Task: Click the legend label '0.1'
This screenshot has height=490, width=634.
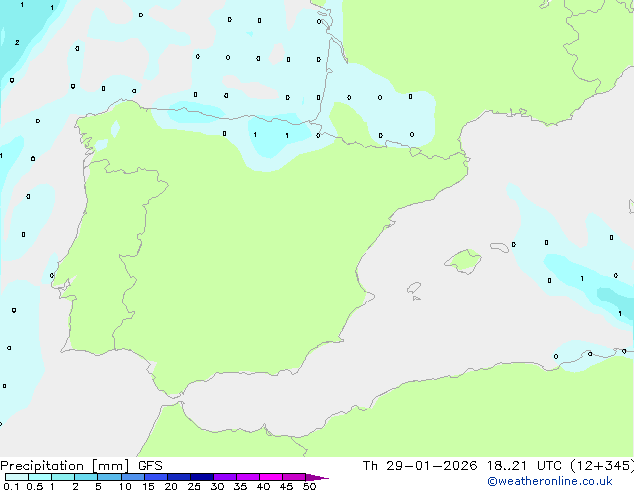Action: coord(11,486)
